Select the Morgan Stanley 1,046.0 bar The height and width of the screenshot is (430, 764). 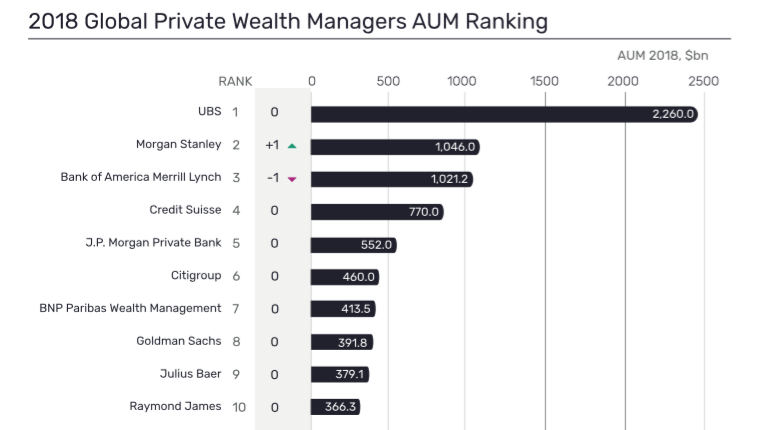coord(395,147)
